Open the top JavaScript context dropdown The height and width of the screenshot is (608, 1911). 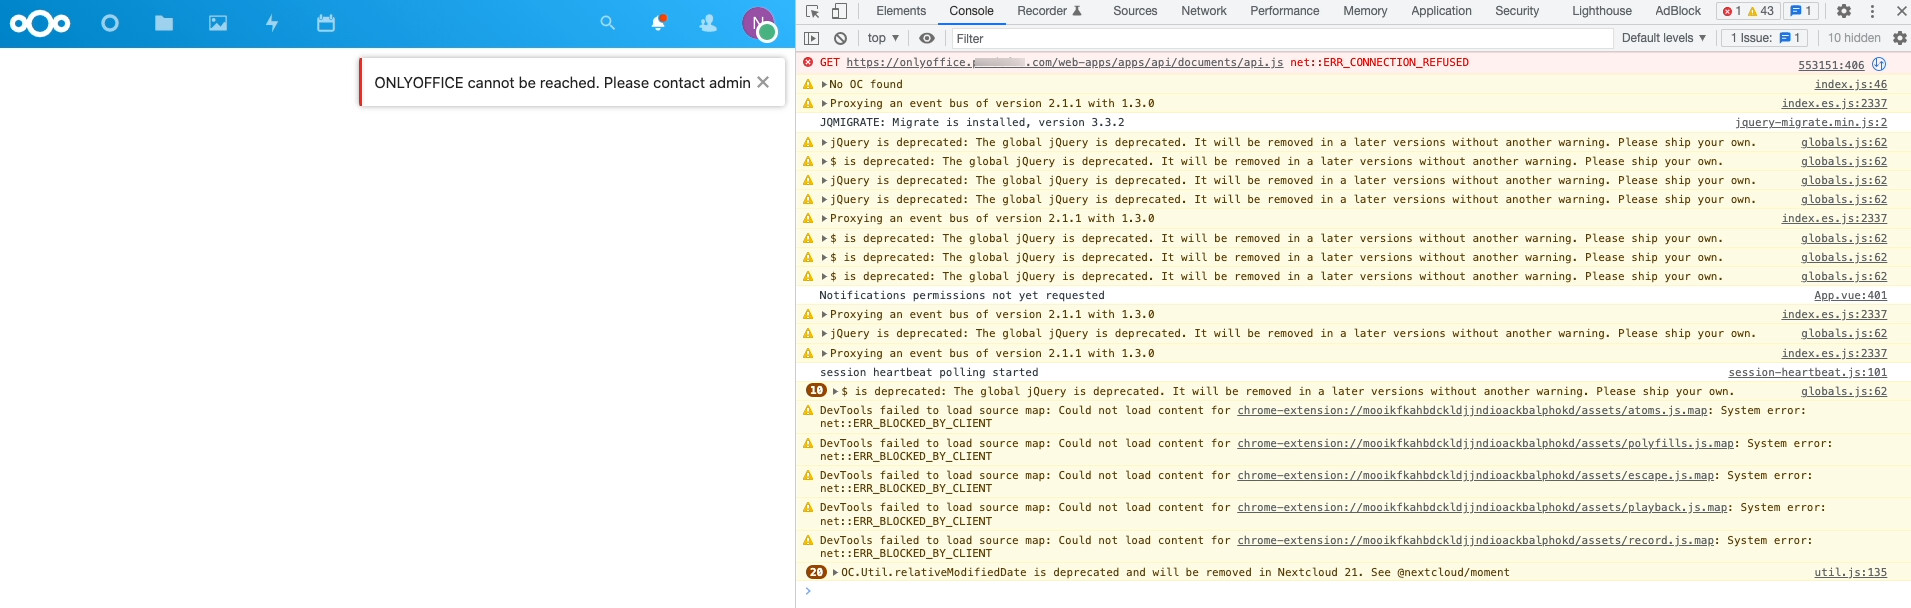coord(883,38)
